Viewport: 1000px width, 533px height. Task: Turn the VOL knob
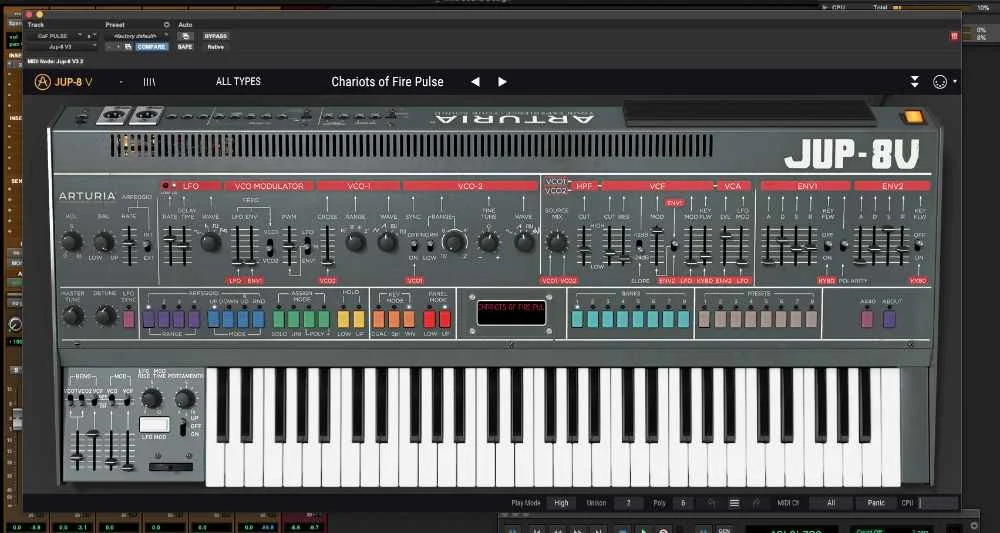click(71, 241)
